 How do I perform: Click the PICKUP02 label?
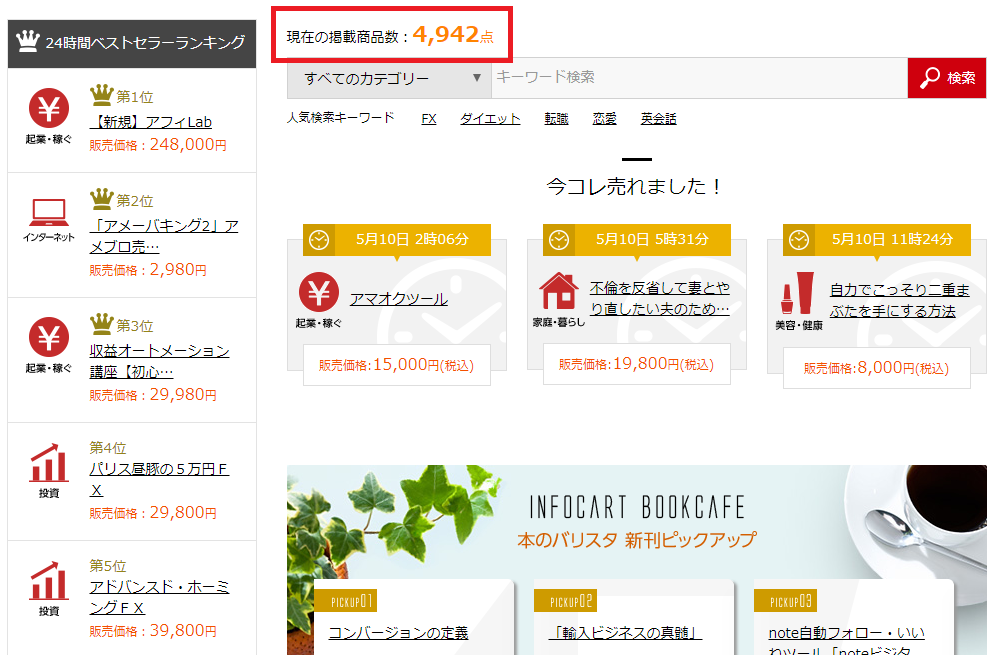(565, 602)
